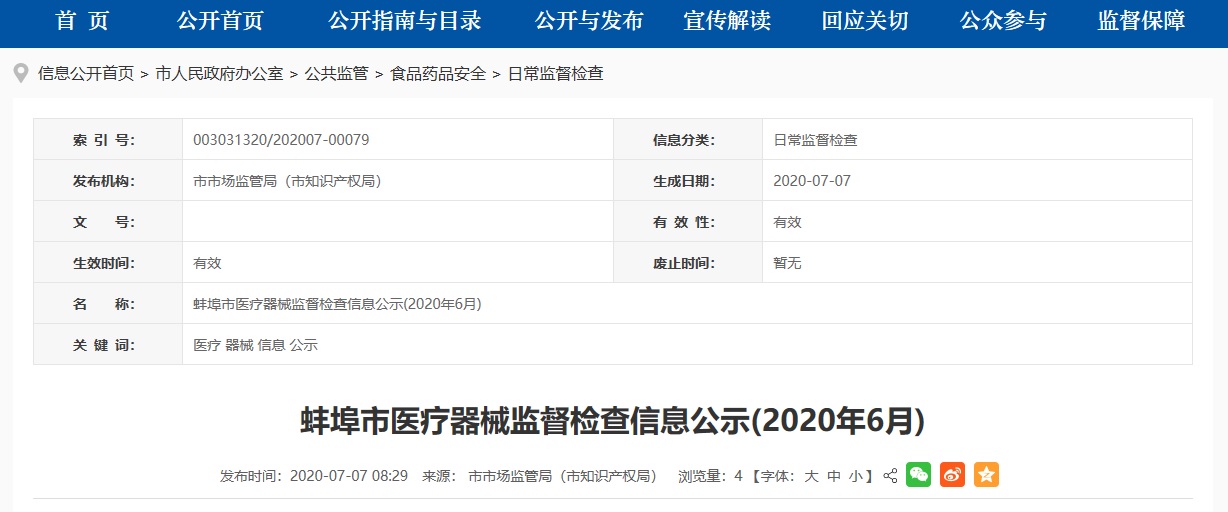This screenshot has width=1228, height=512.
Task: Open the 宣传解读 nav item
Action: pos(727,21)
